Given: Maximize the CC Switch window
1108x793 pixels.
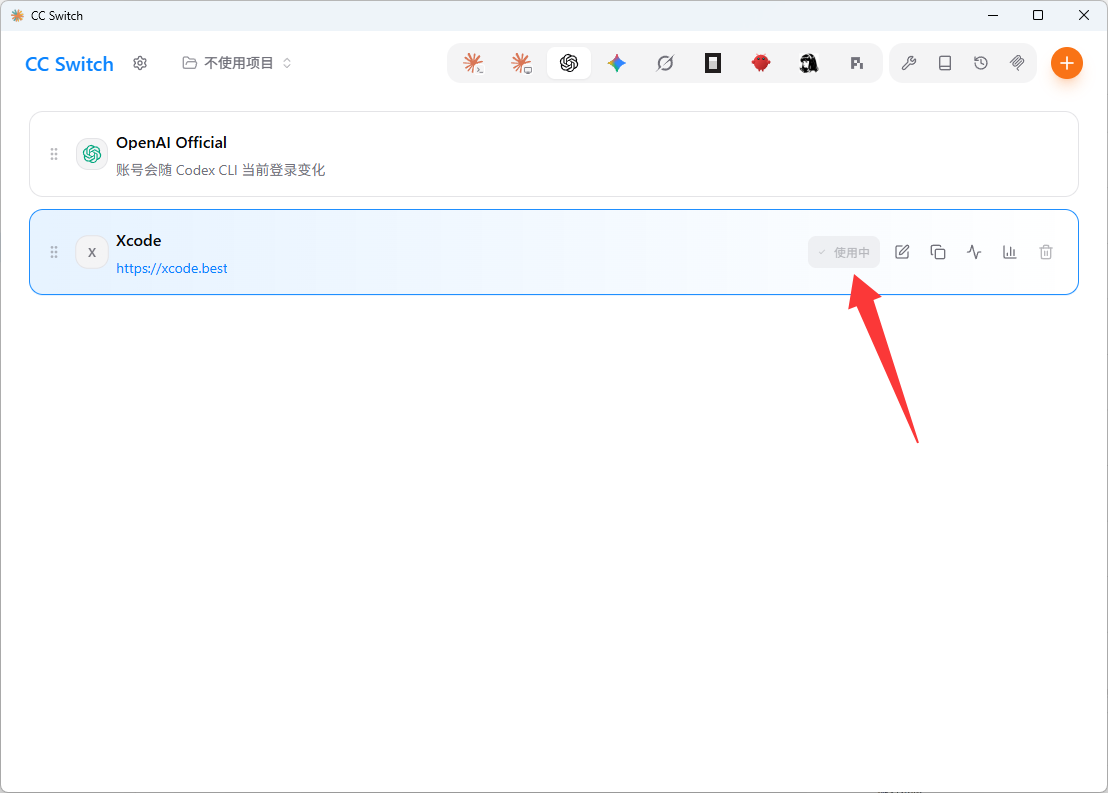Looking at the screenshot, I should [x=1038, y=16].
